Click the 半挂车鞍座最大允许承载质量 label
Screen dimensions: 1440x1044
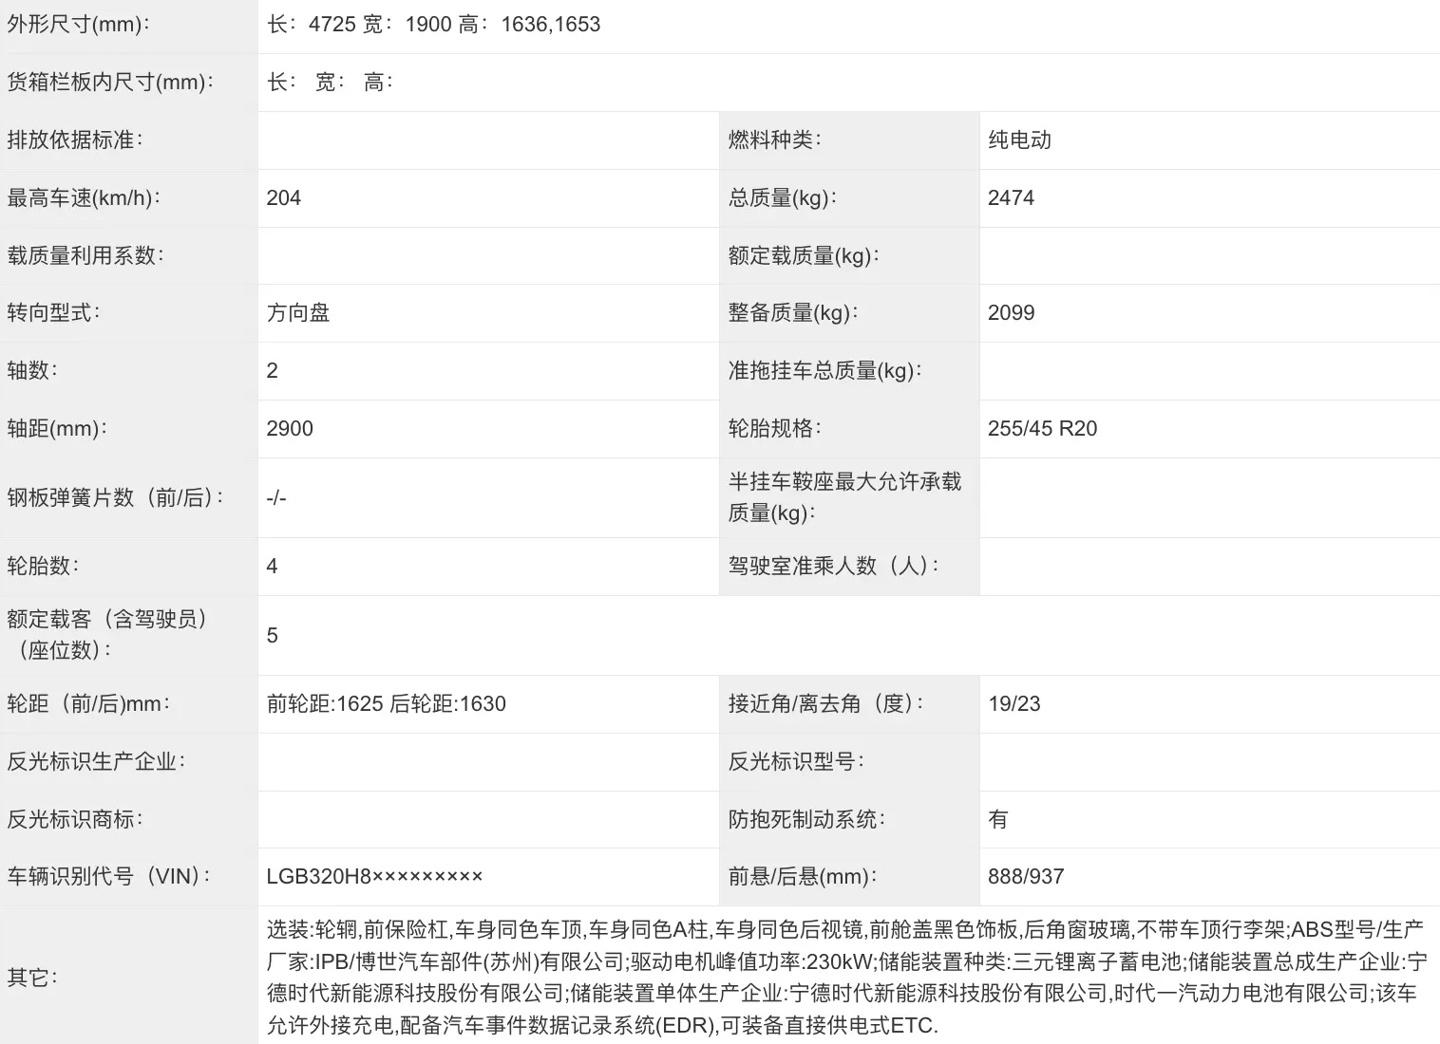coord(845,498)
